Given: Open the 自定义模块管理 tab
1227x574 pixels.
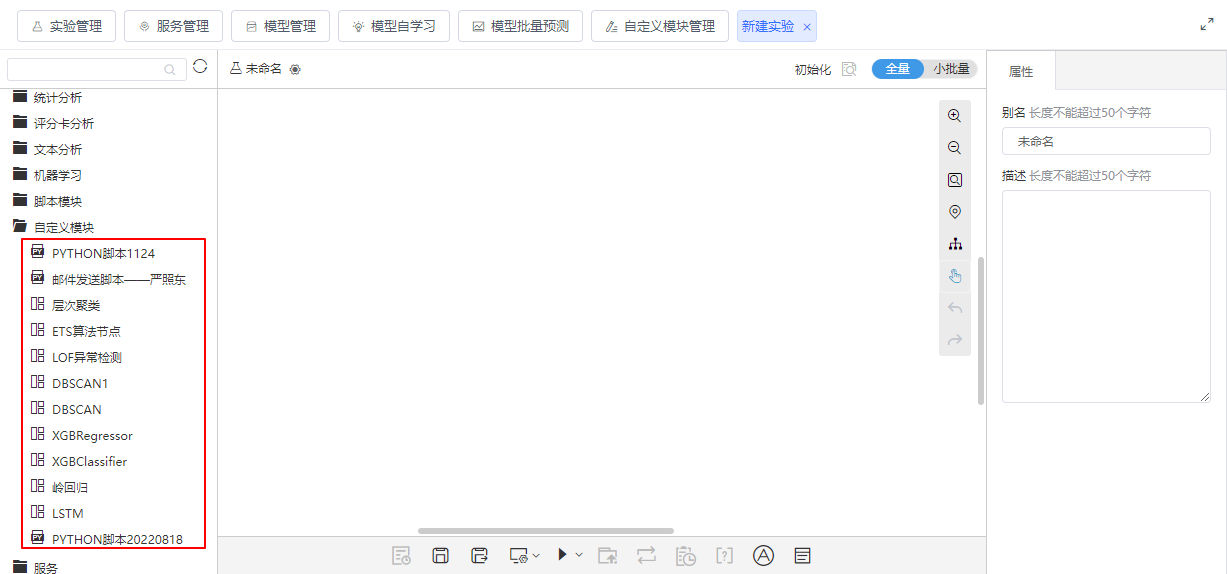Looking at the screenshot, I should coord(660,26).
